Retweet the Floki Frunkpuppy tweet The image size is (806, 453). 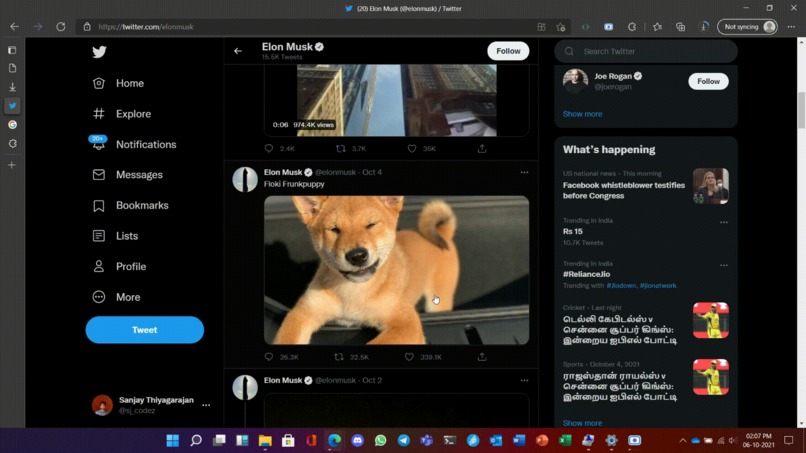pos(339,357)
